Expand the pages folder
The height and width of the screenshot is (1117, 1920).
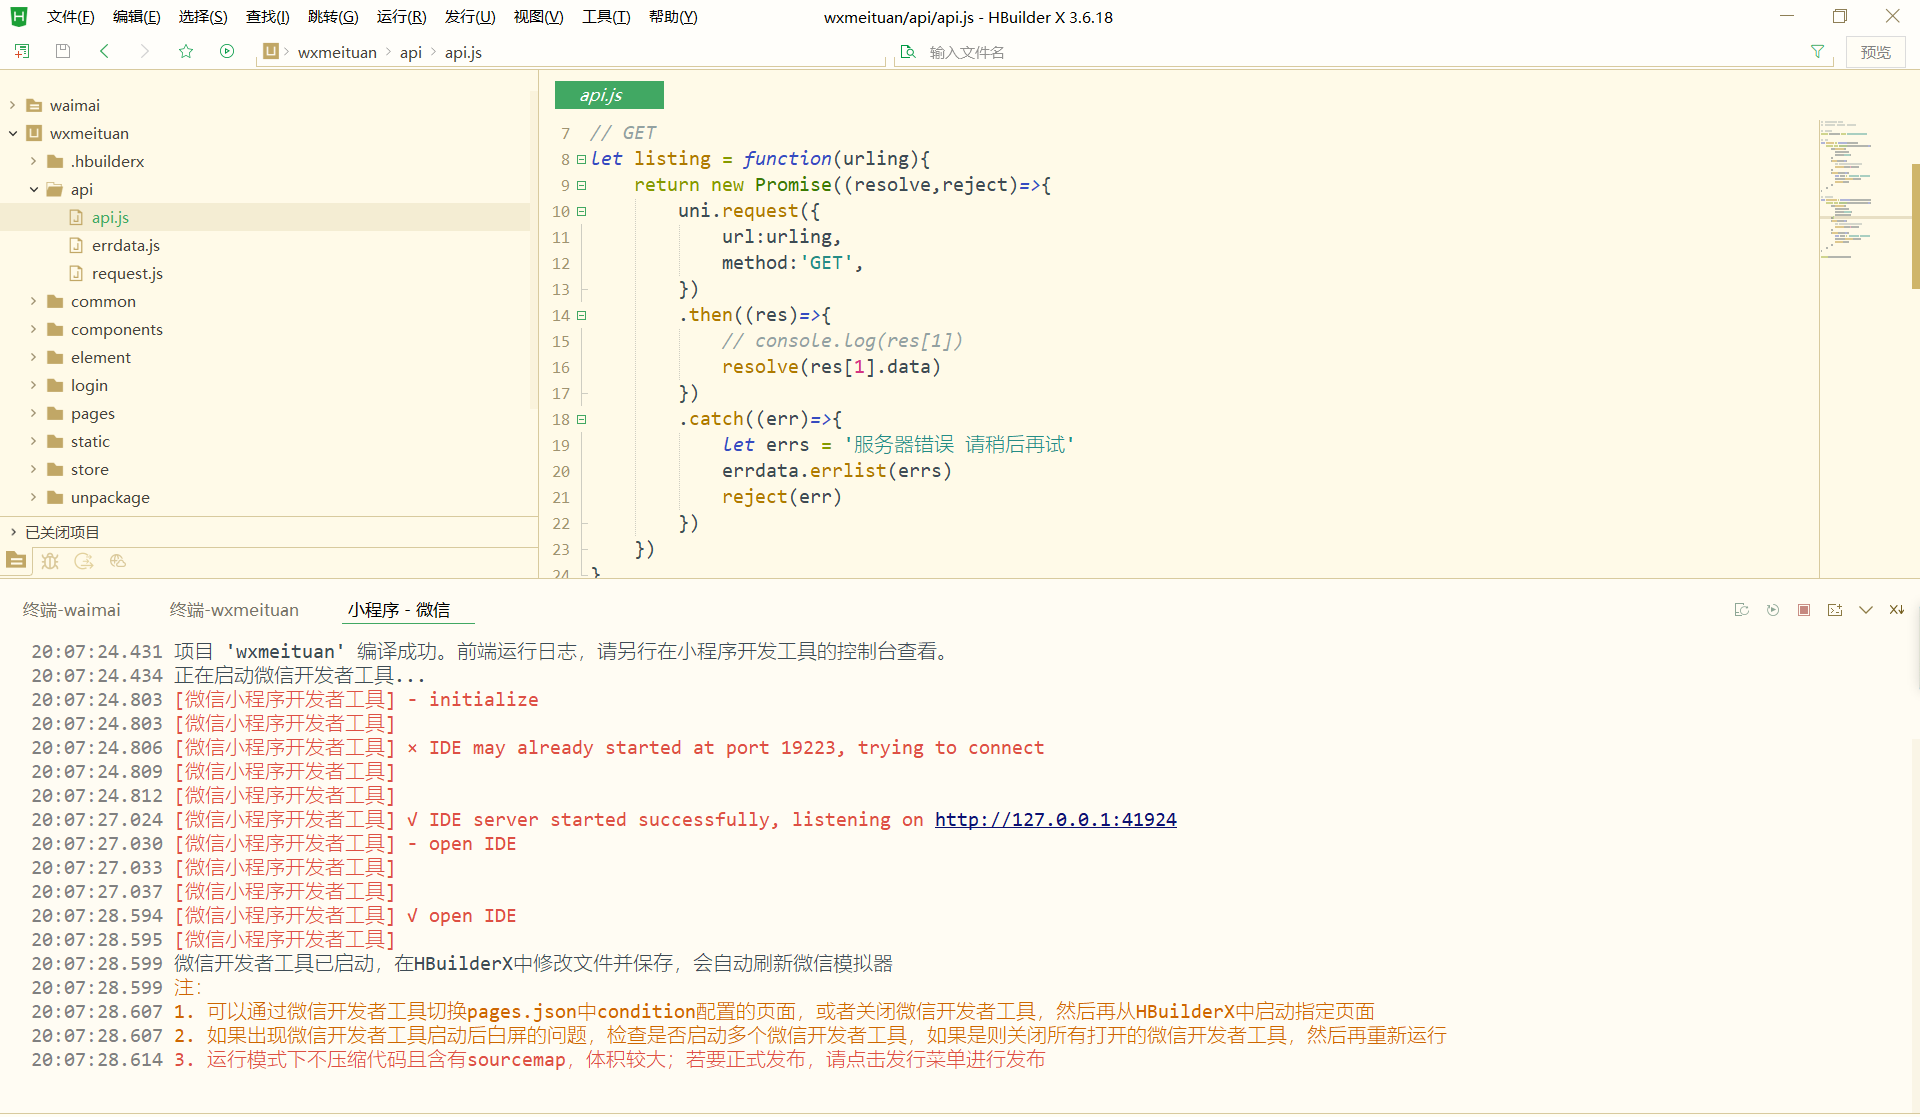[x=34, y=413]
